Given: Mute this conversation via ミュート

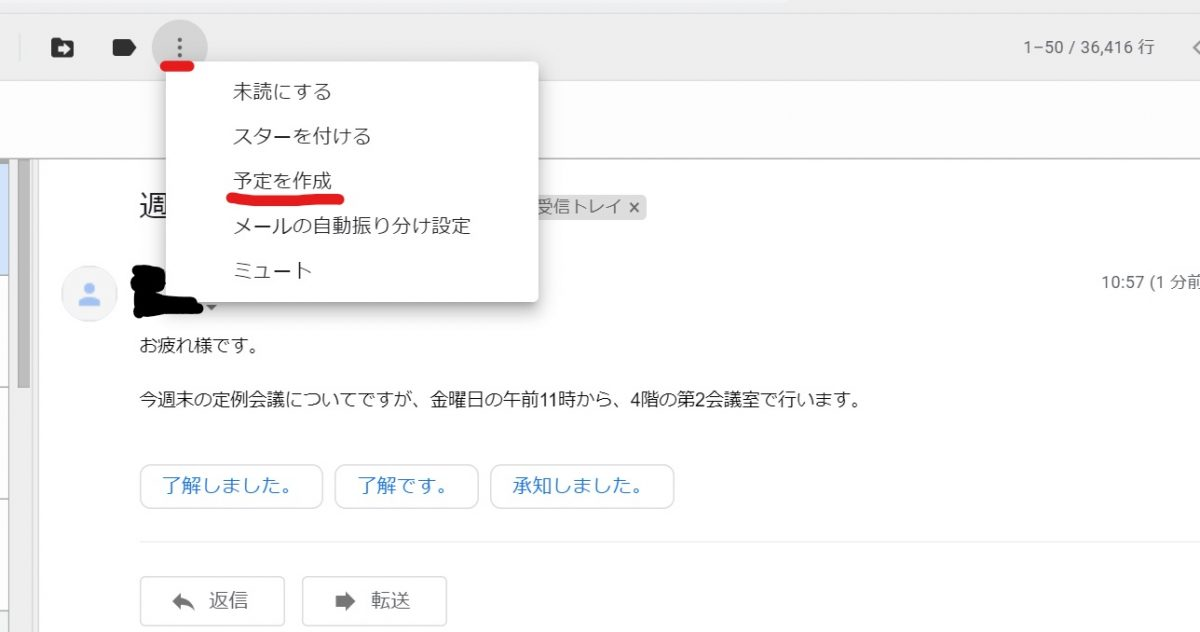Looking at the screenshot, I should point(271,269).
